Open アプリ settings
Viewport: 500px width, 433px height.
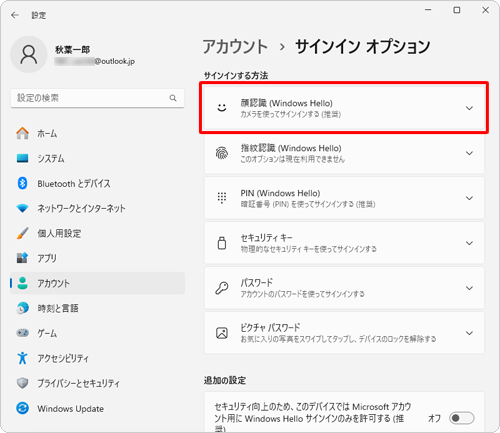click(x=97, y=258)
